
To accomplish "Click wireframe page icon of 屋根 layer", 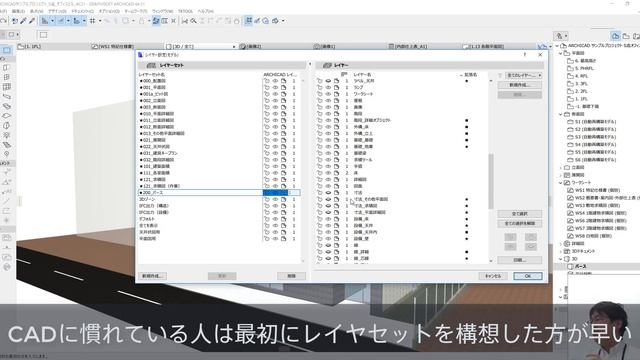I will click(336, 100).
